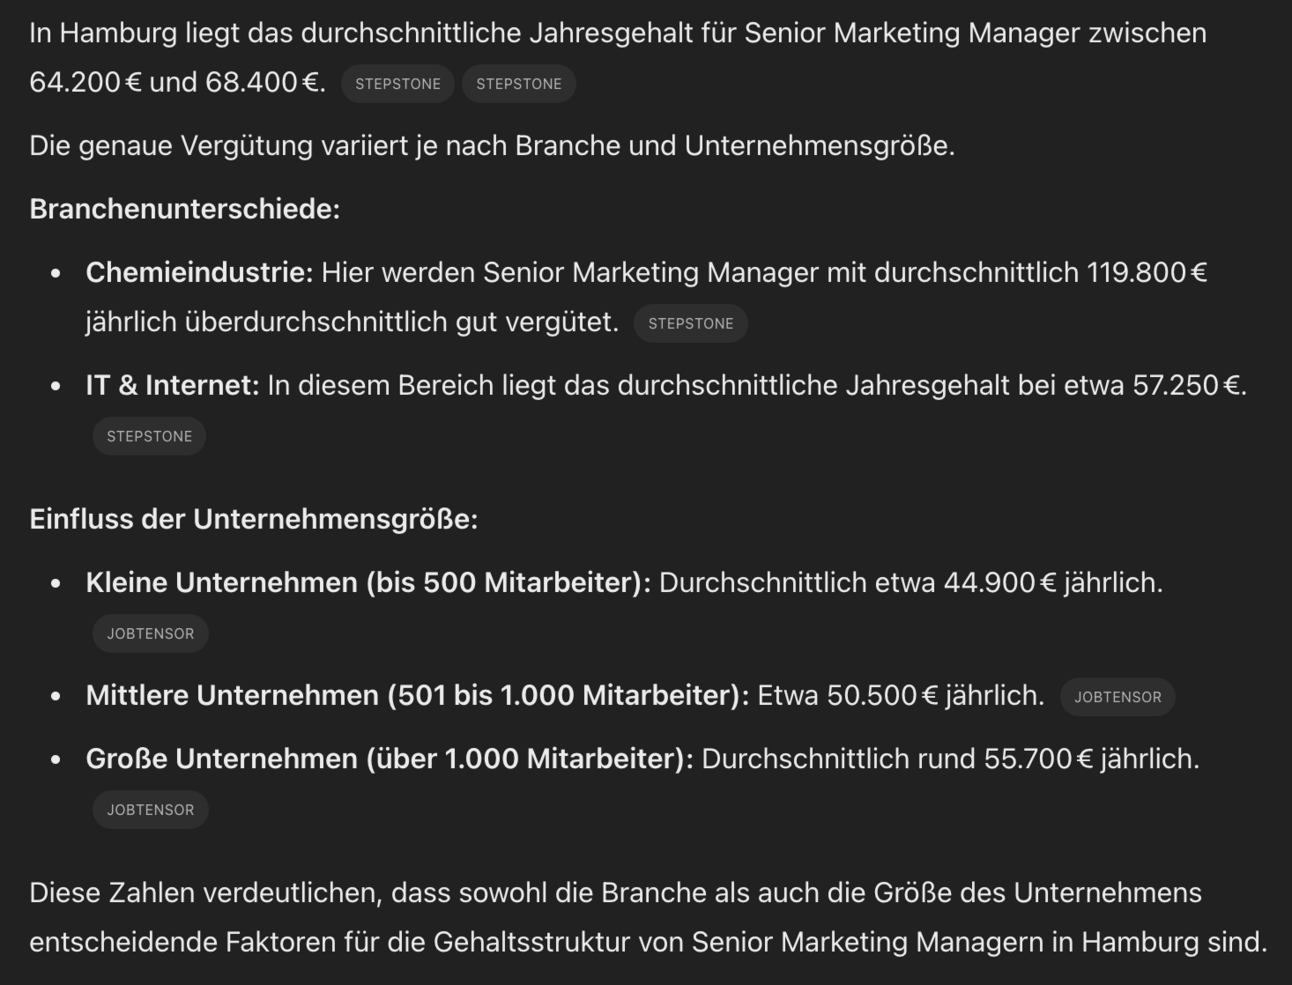
Task: Open the JOBTENSOR source under Kleine Unternehmen
Action: point(151,634)
